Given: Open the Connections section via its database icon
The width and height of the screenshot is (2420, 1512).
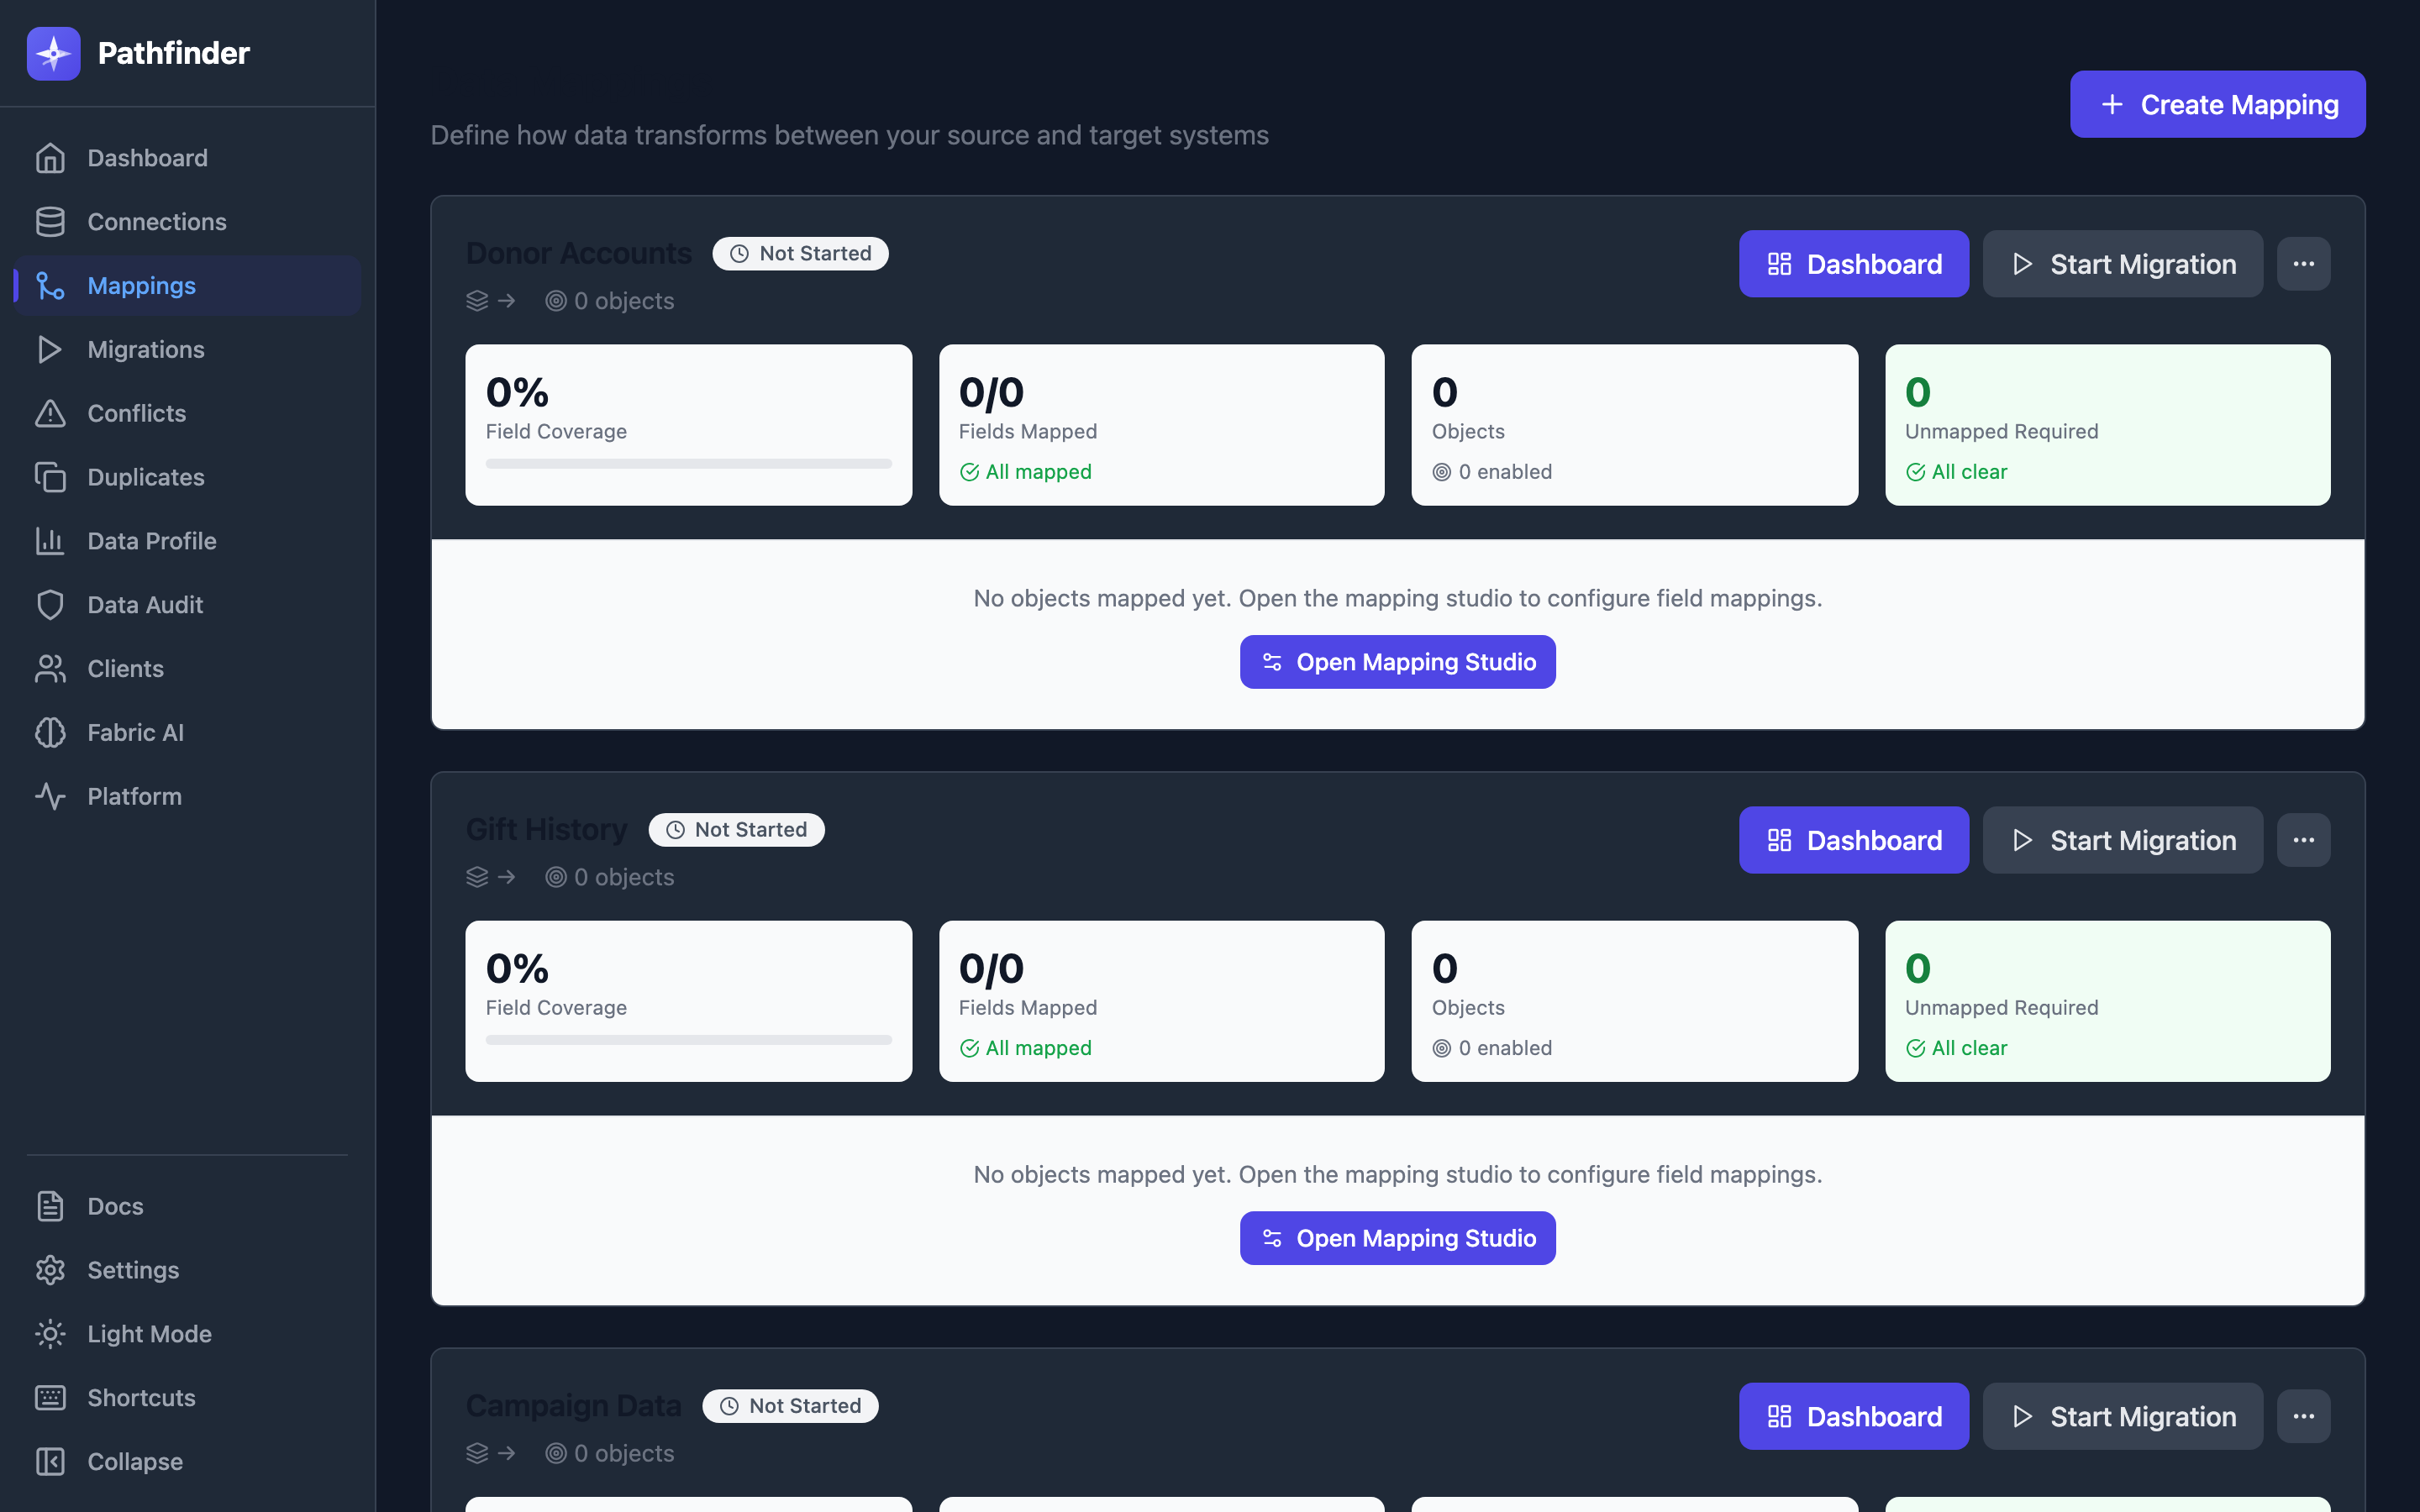Looking at the screenshot, I should coord(51,221).
